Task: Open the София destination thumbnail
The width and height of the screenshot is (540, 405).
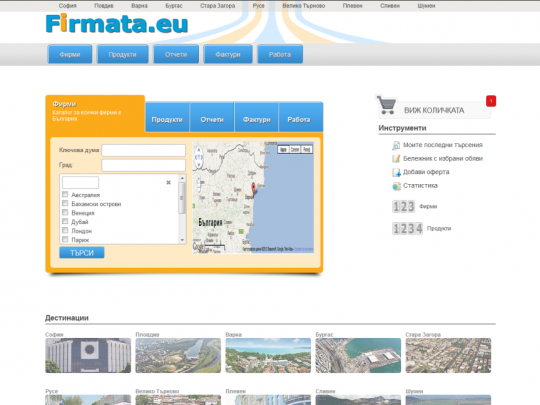Action: click(88, 355)
